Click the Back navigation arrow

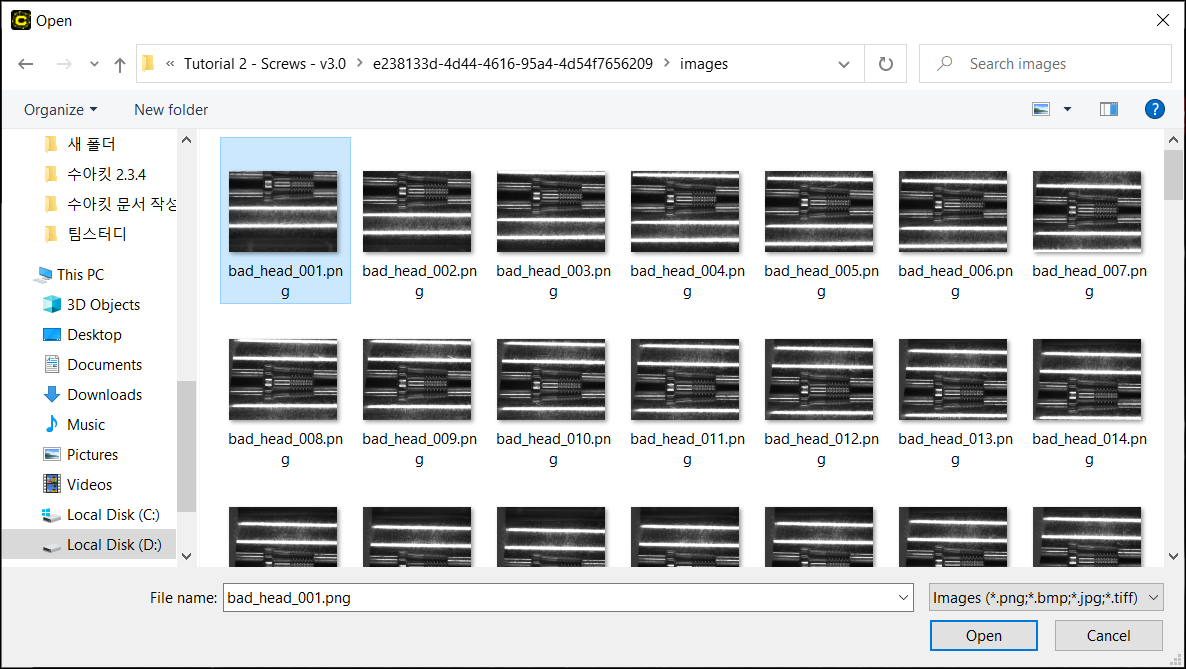pos(26,64)
